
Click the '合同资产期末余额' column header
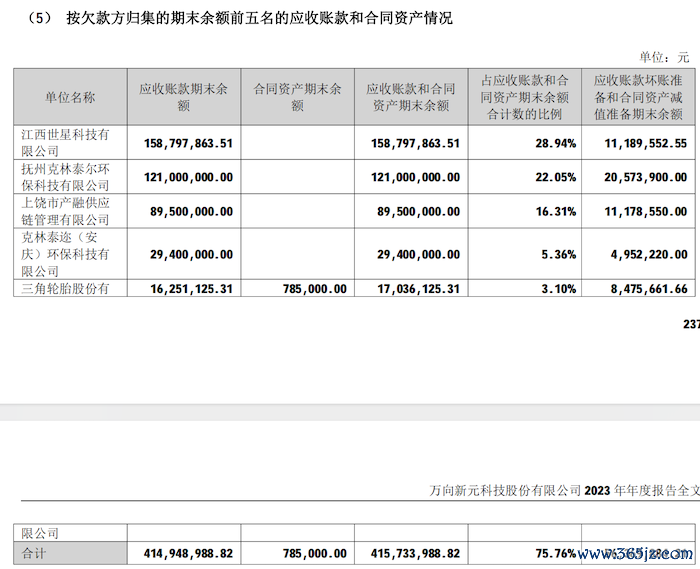[297, 97]
